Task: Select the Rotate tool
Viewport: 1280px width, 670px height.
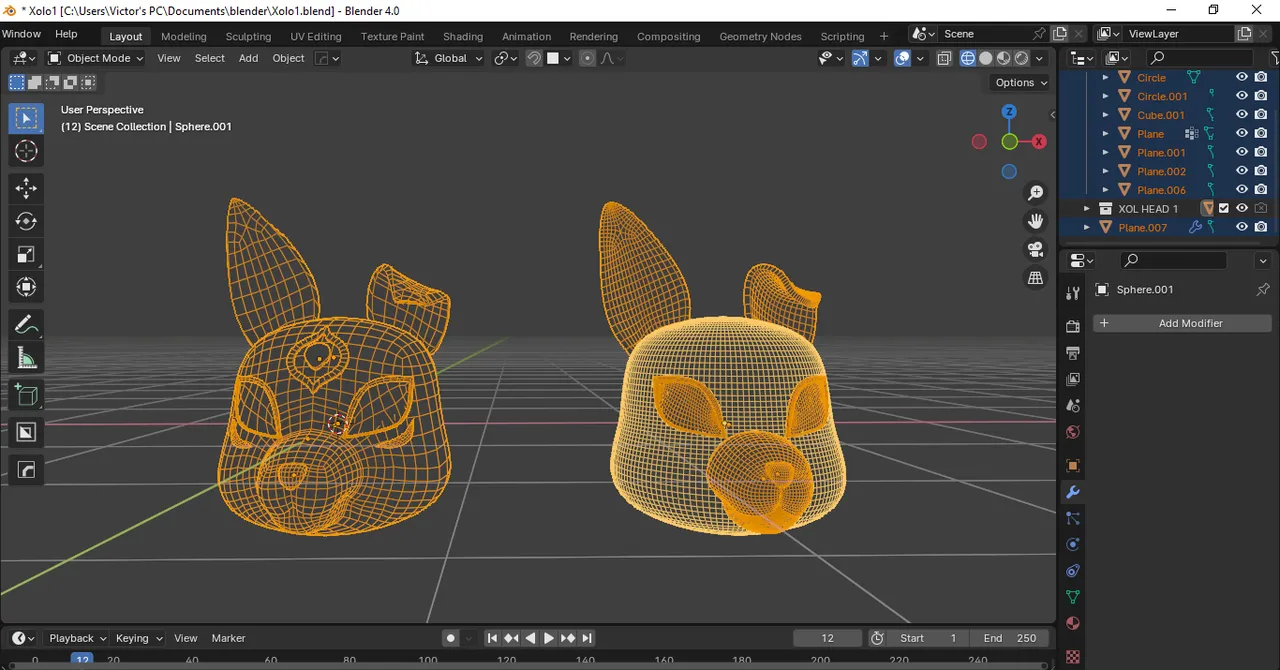Action: coord(26,222)
